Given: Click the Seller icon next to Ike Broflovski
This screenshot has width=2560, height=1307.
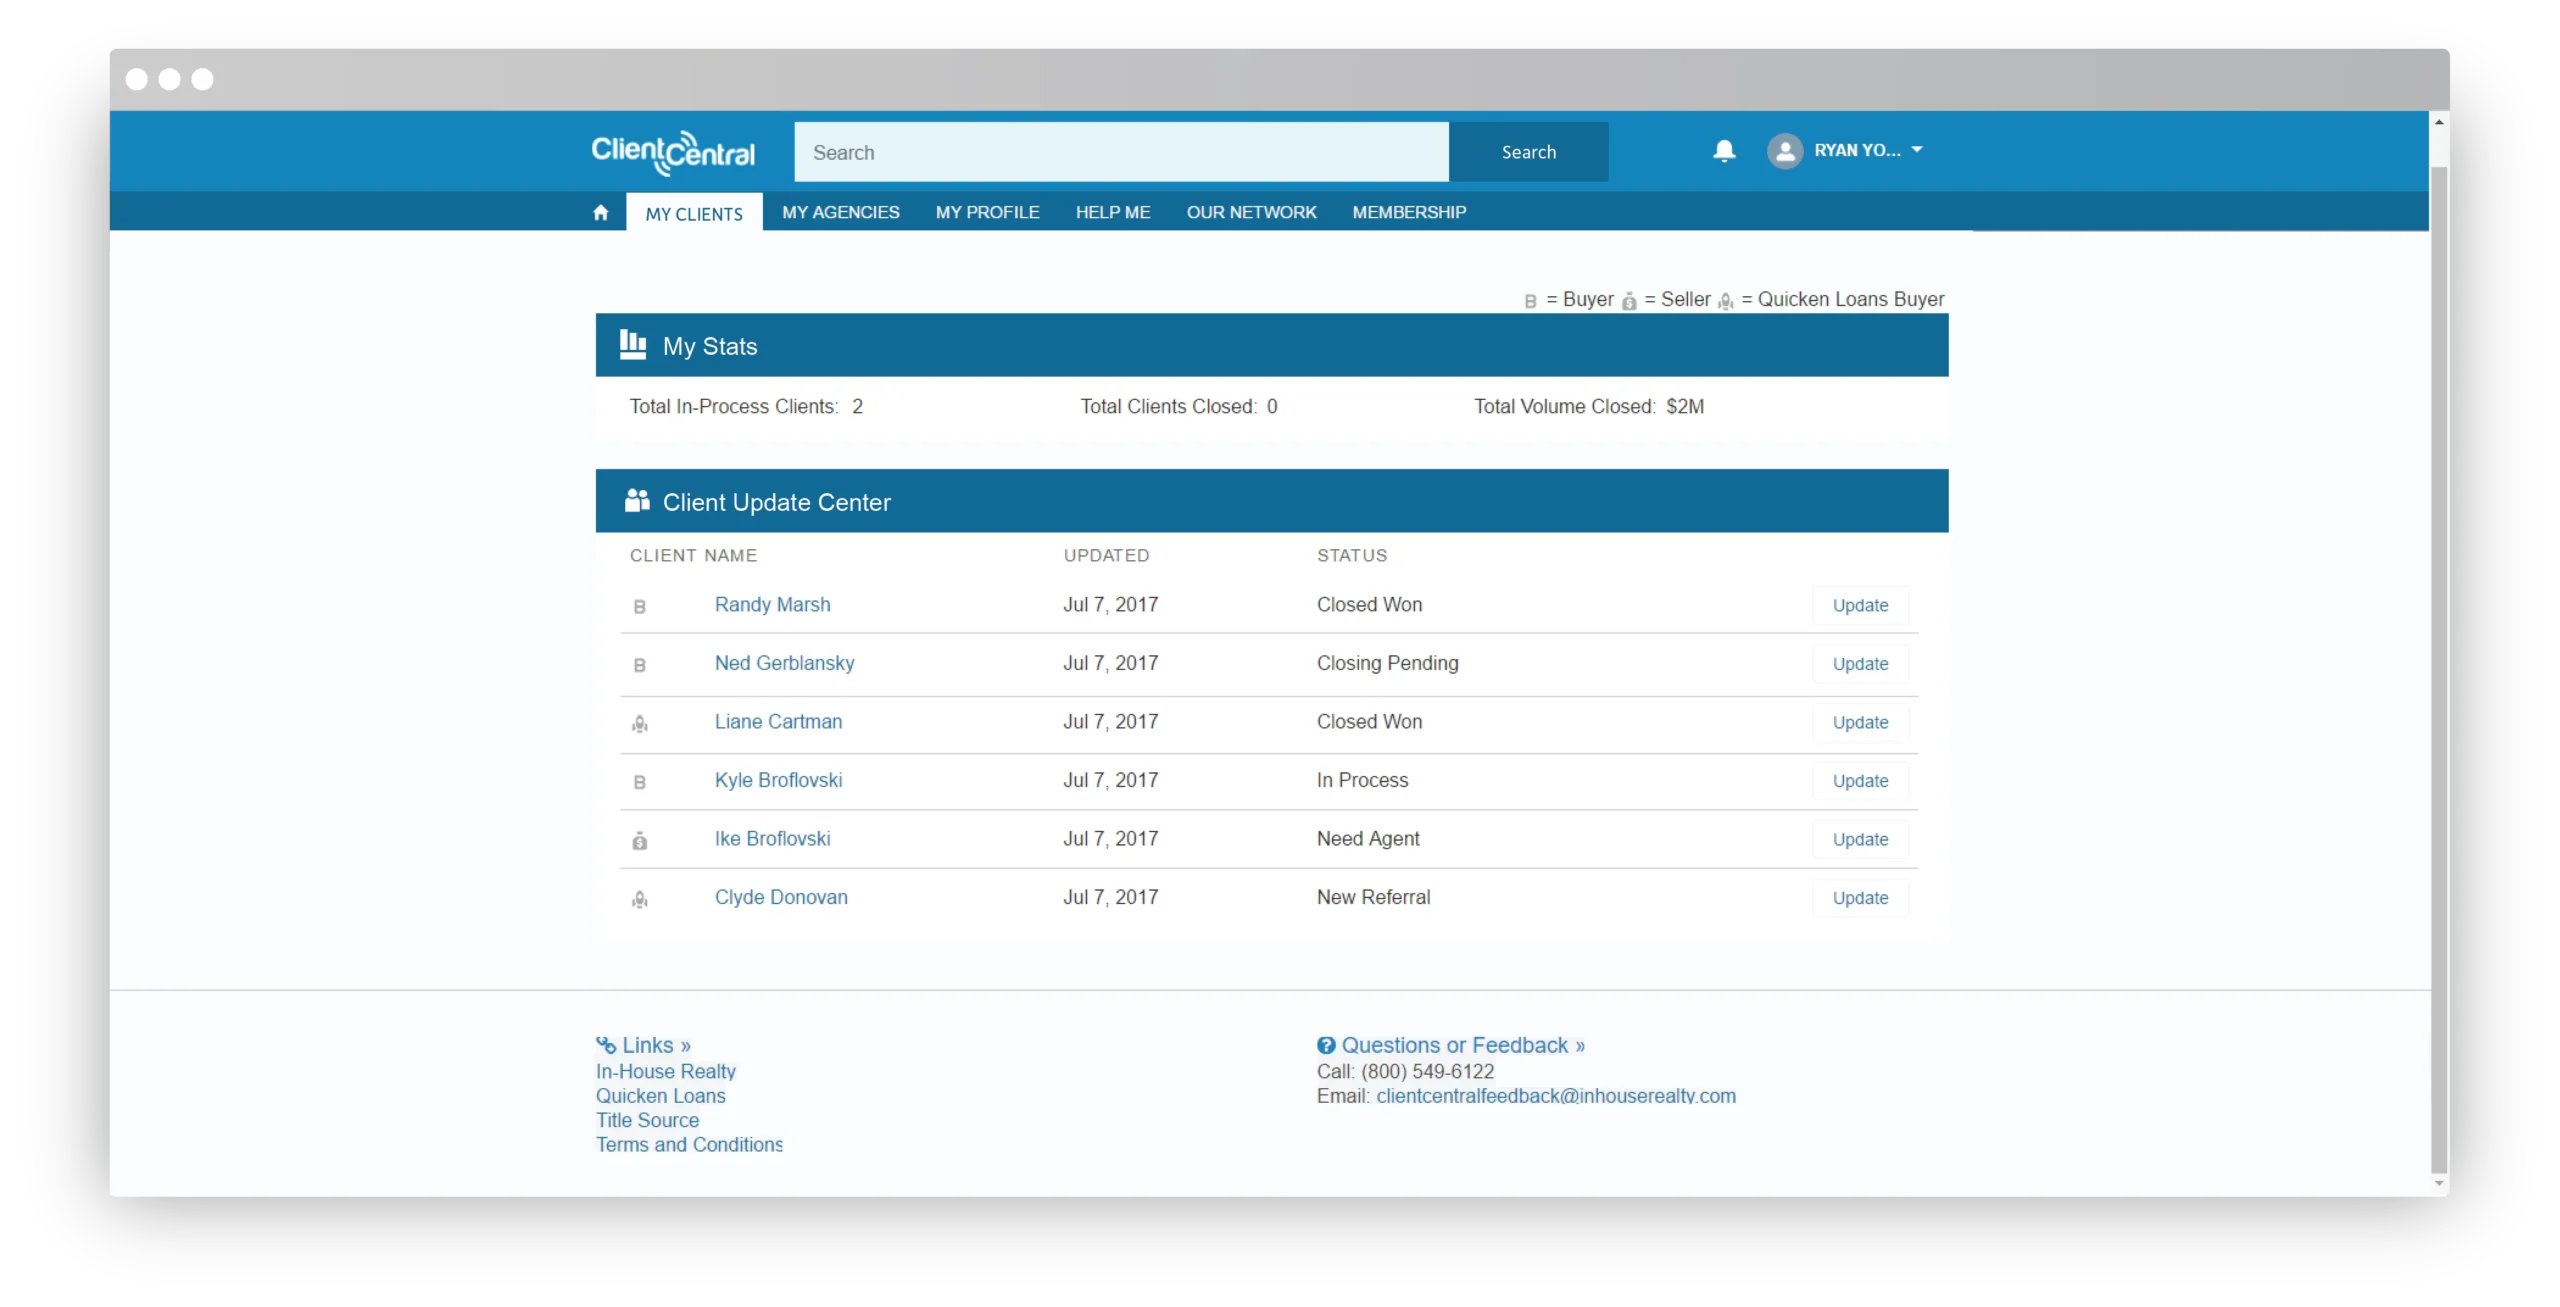Looking at the screenshot, I should (x=640, y=840).
